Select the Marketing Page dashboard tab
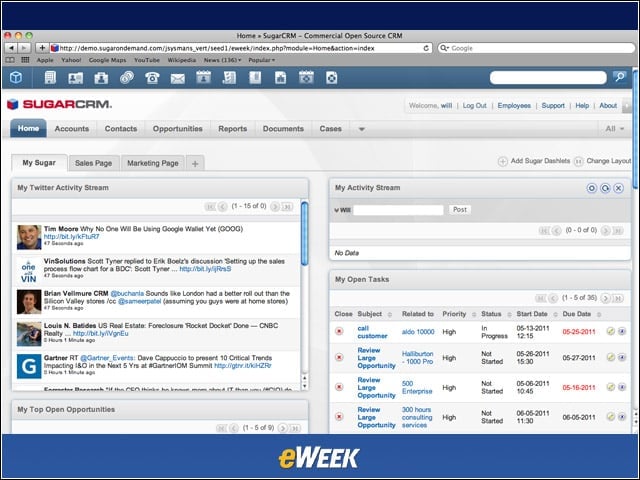Viewport: 640px width, 480px height. pos(153,163)
